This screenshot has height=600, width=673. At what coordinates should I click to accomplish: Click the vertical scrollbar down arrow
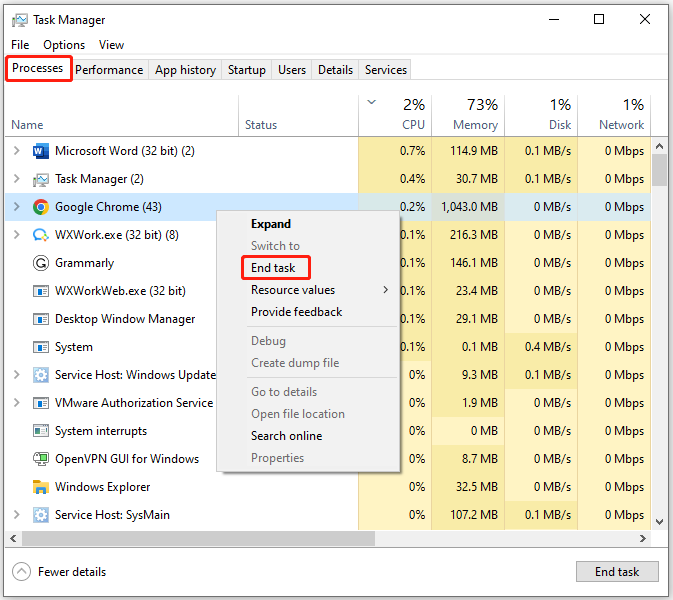click(x=660, y=522)
